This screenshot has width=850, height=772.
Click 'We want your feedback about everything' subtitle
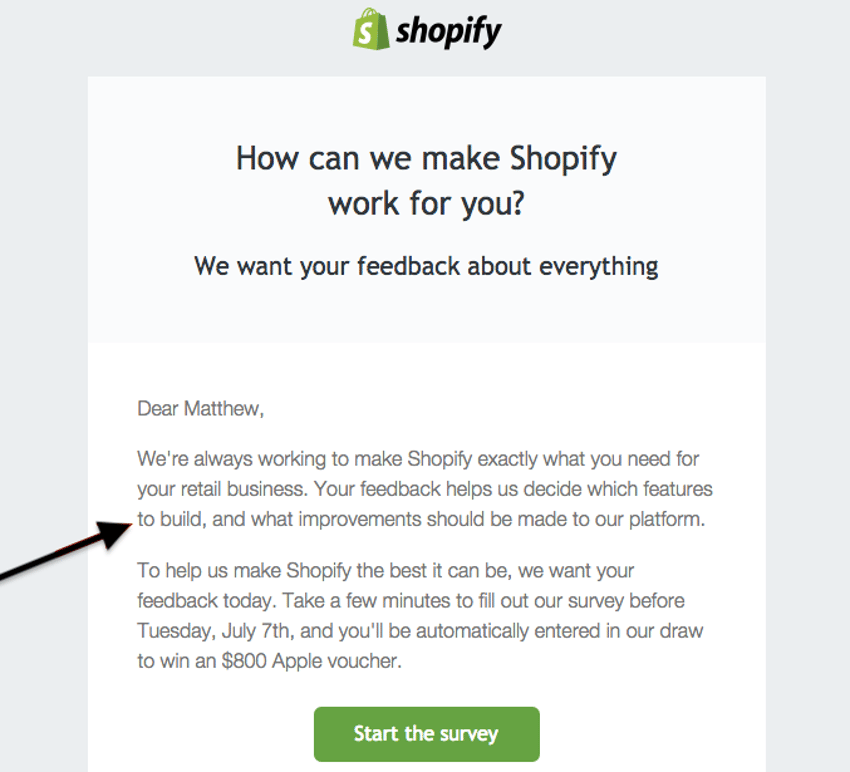(426, 267)
